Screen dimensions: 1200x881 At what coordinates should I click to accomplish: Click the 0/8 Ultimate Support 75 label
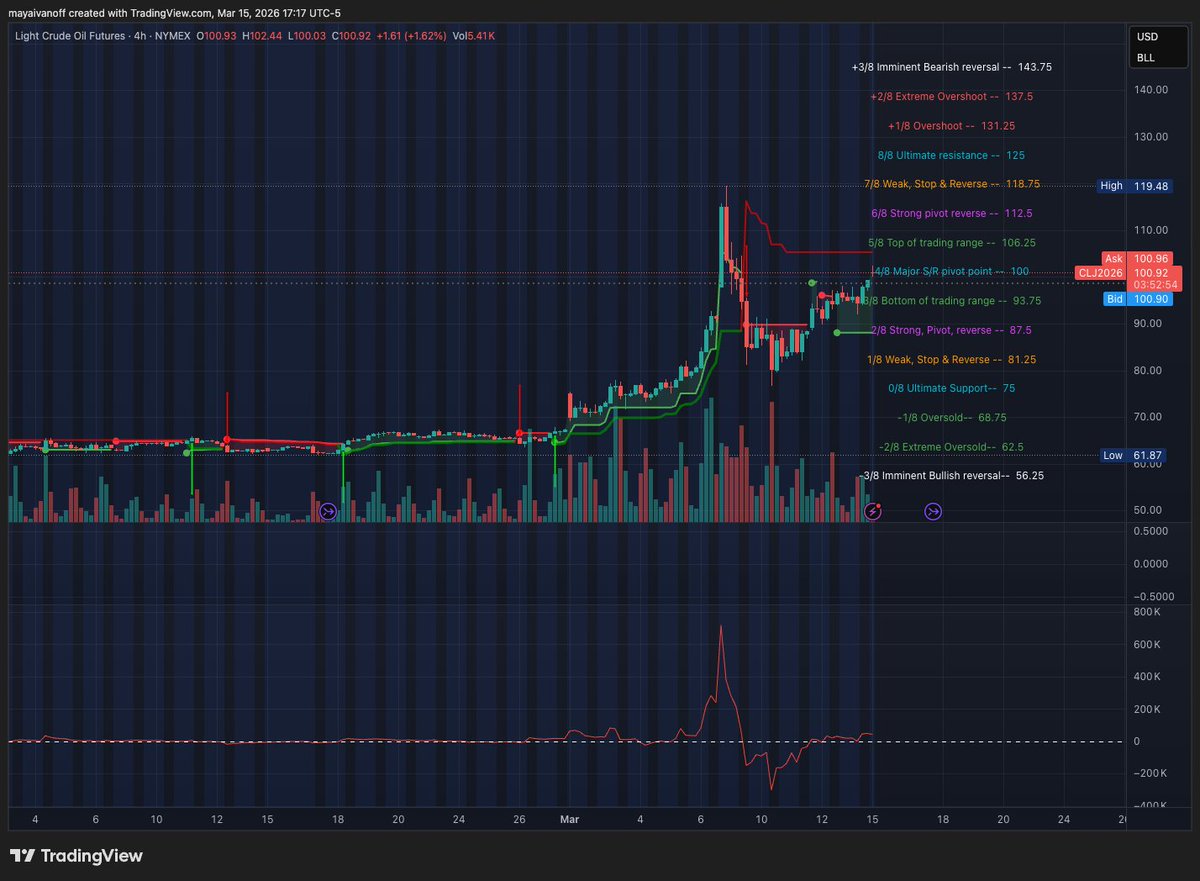point(952,388)
